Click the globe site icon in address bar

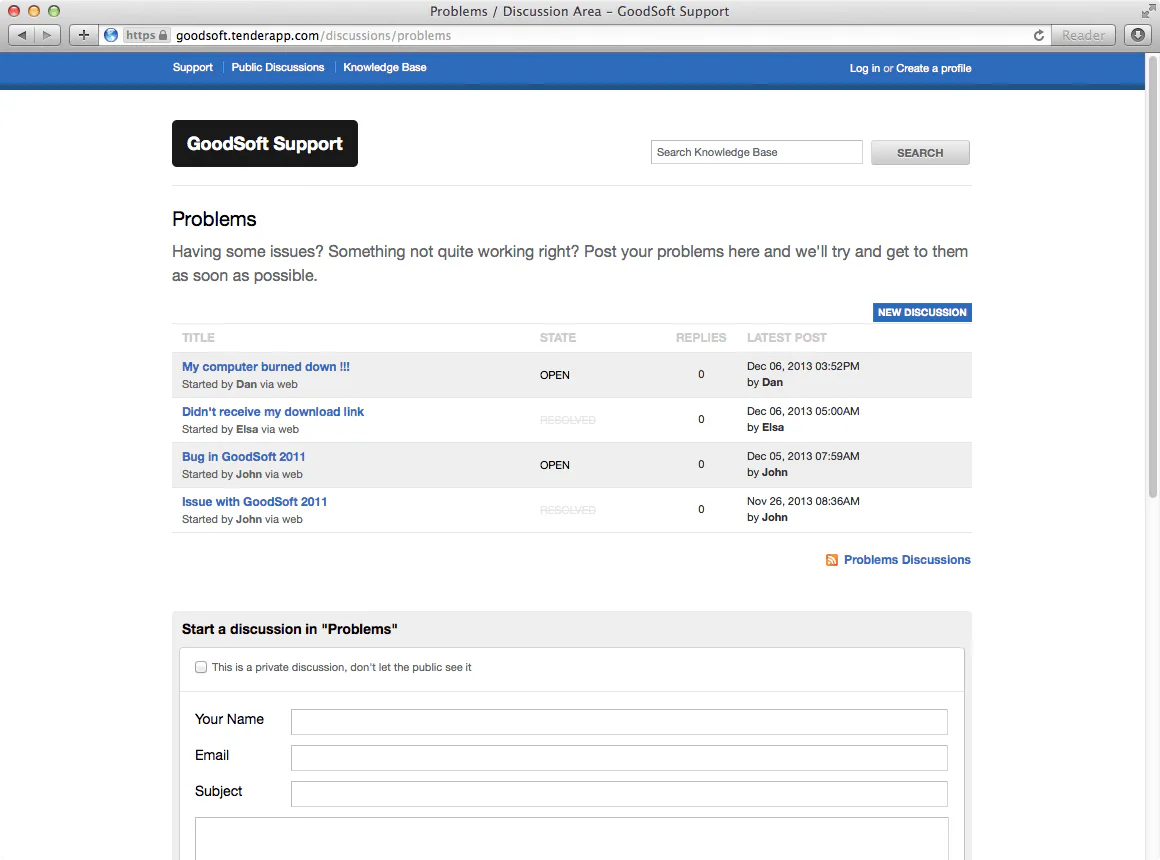click(111, 35)
